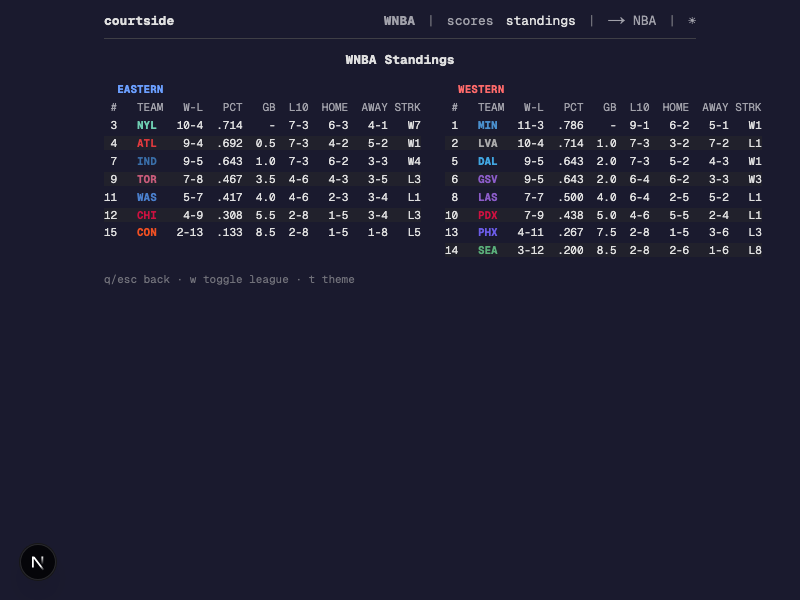The height and width of the screenshot is (600, 800).
Task: Click IND's W4 streak
Action: point(414,161)
